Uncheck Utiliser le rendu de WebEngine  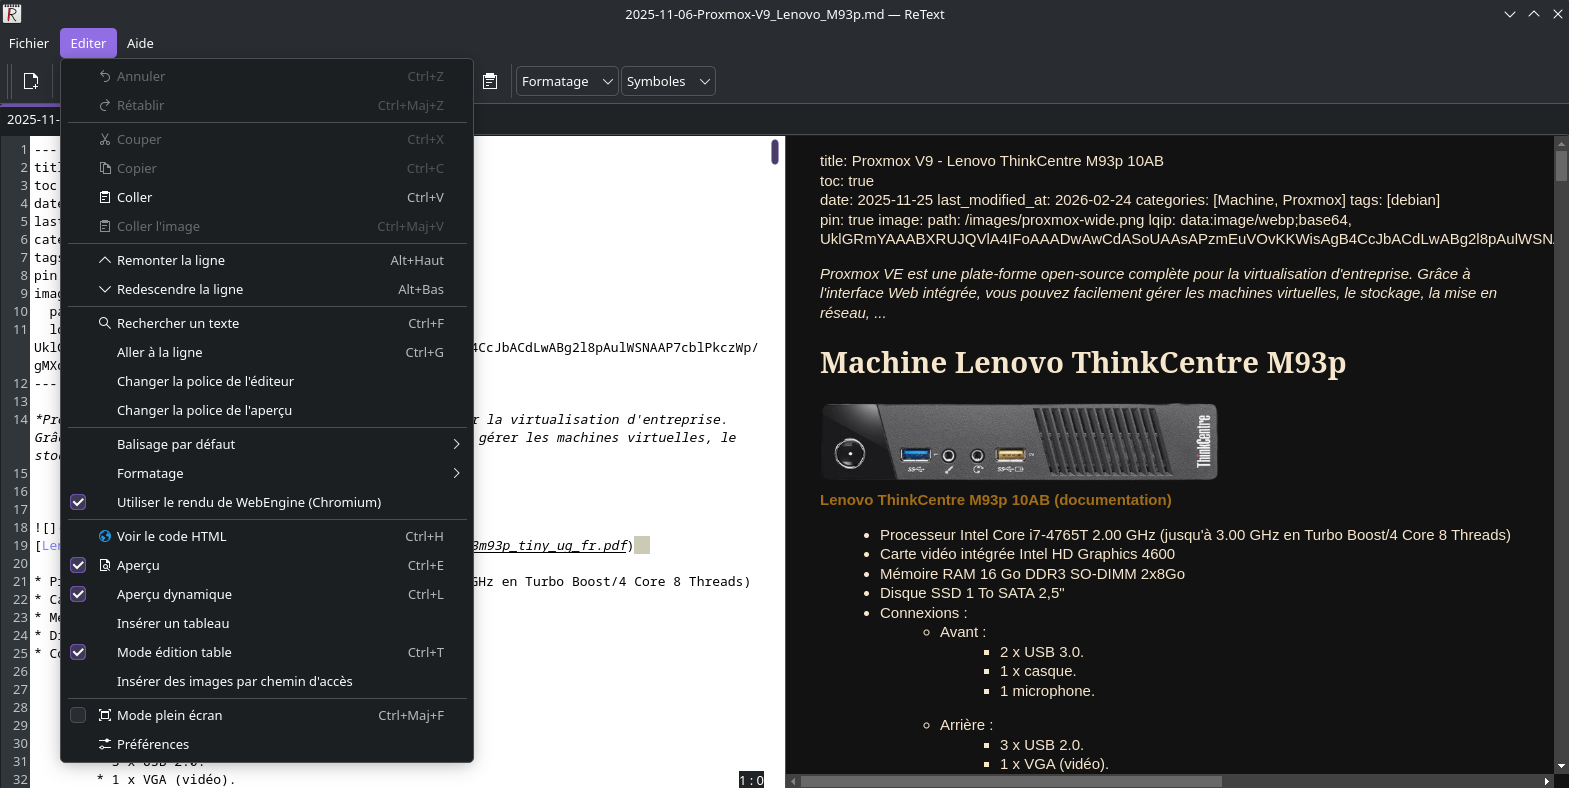[x=78, y=503]
